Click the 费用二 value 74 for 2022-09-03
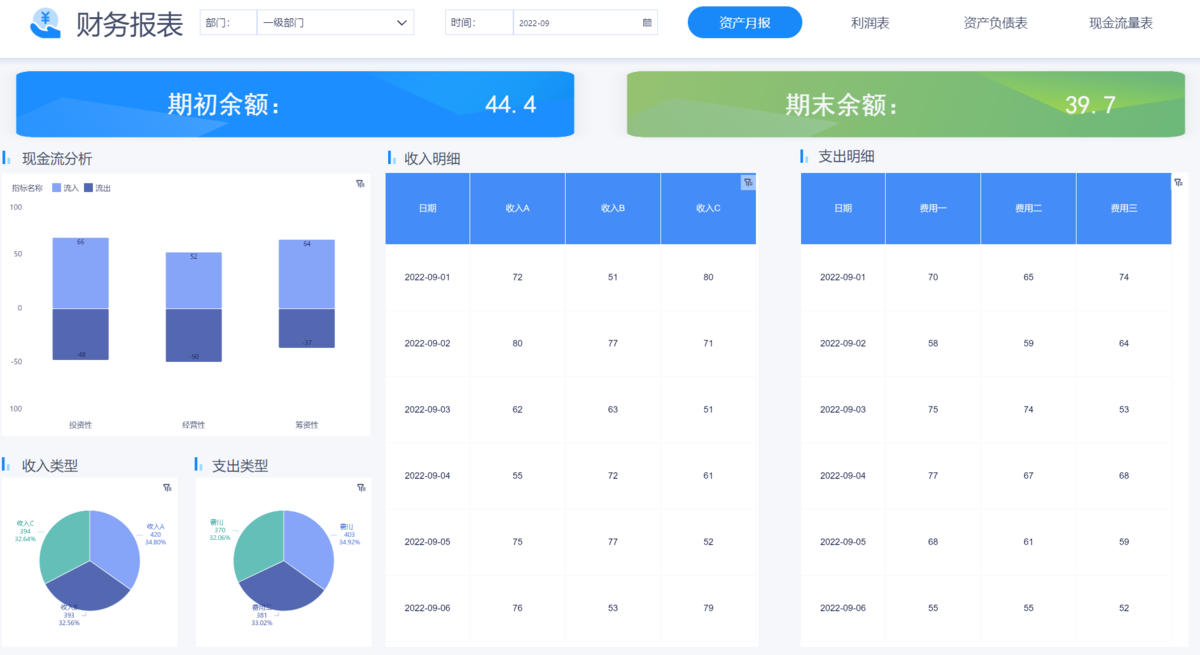The image size is (1200, 655). [x=1028, y=409]
